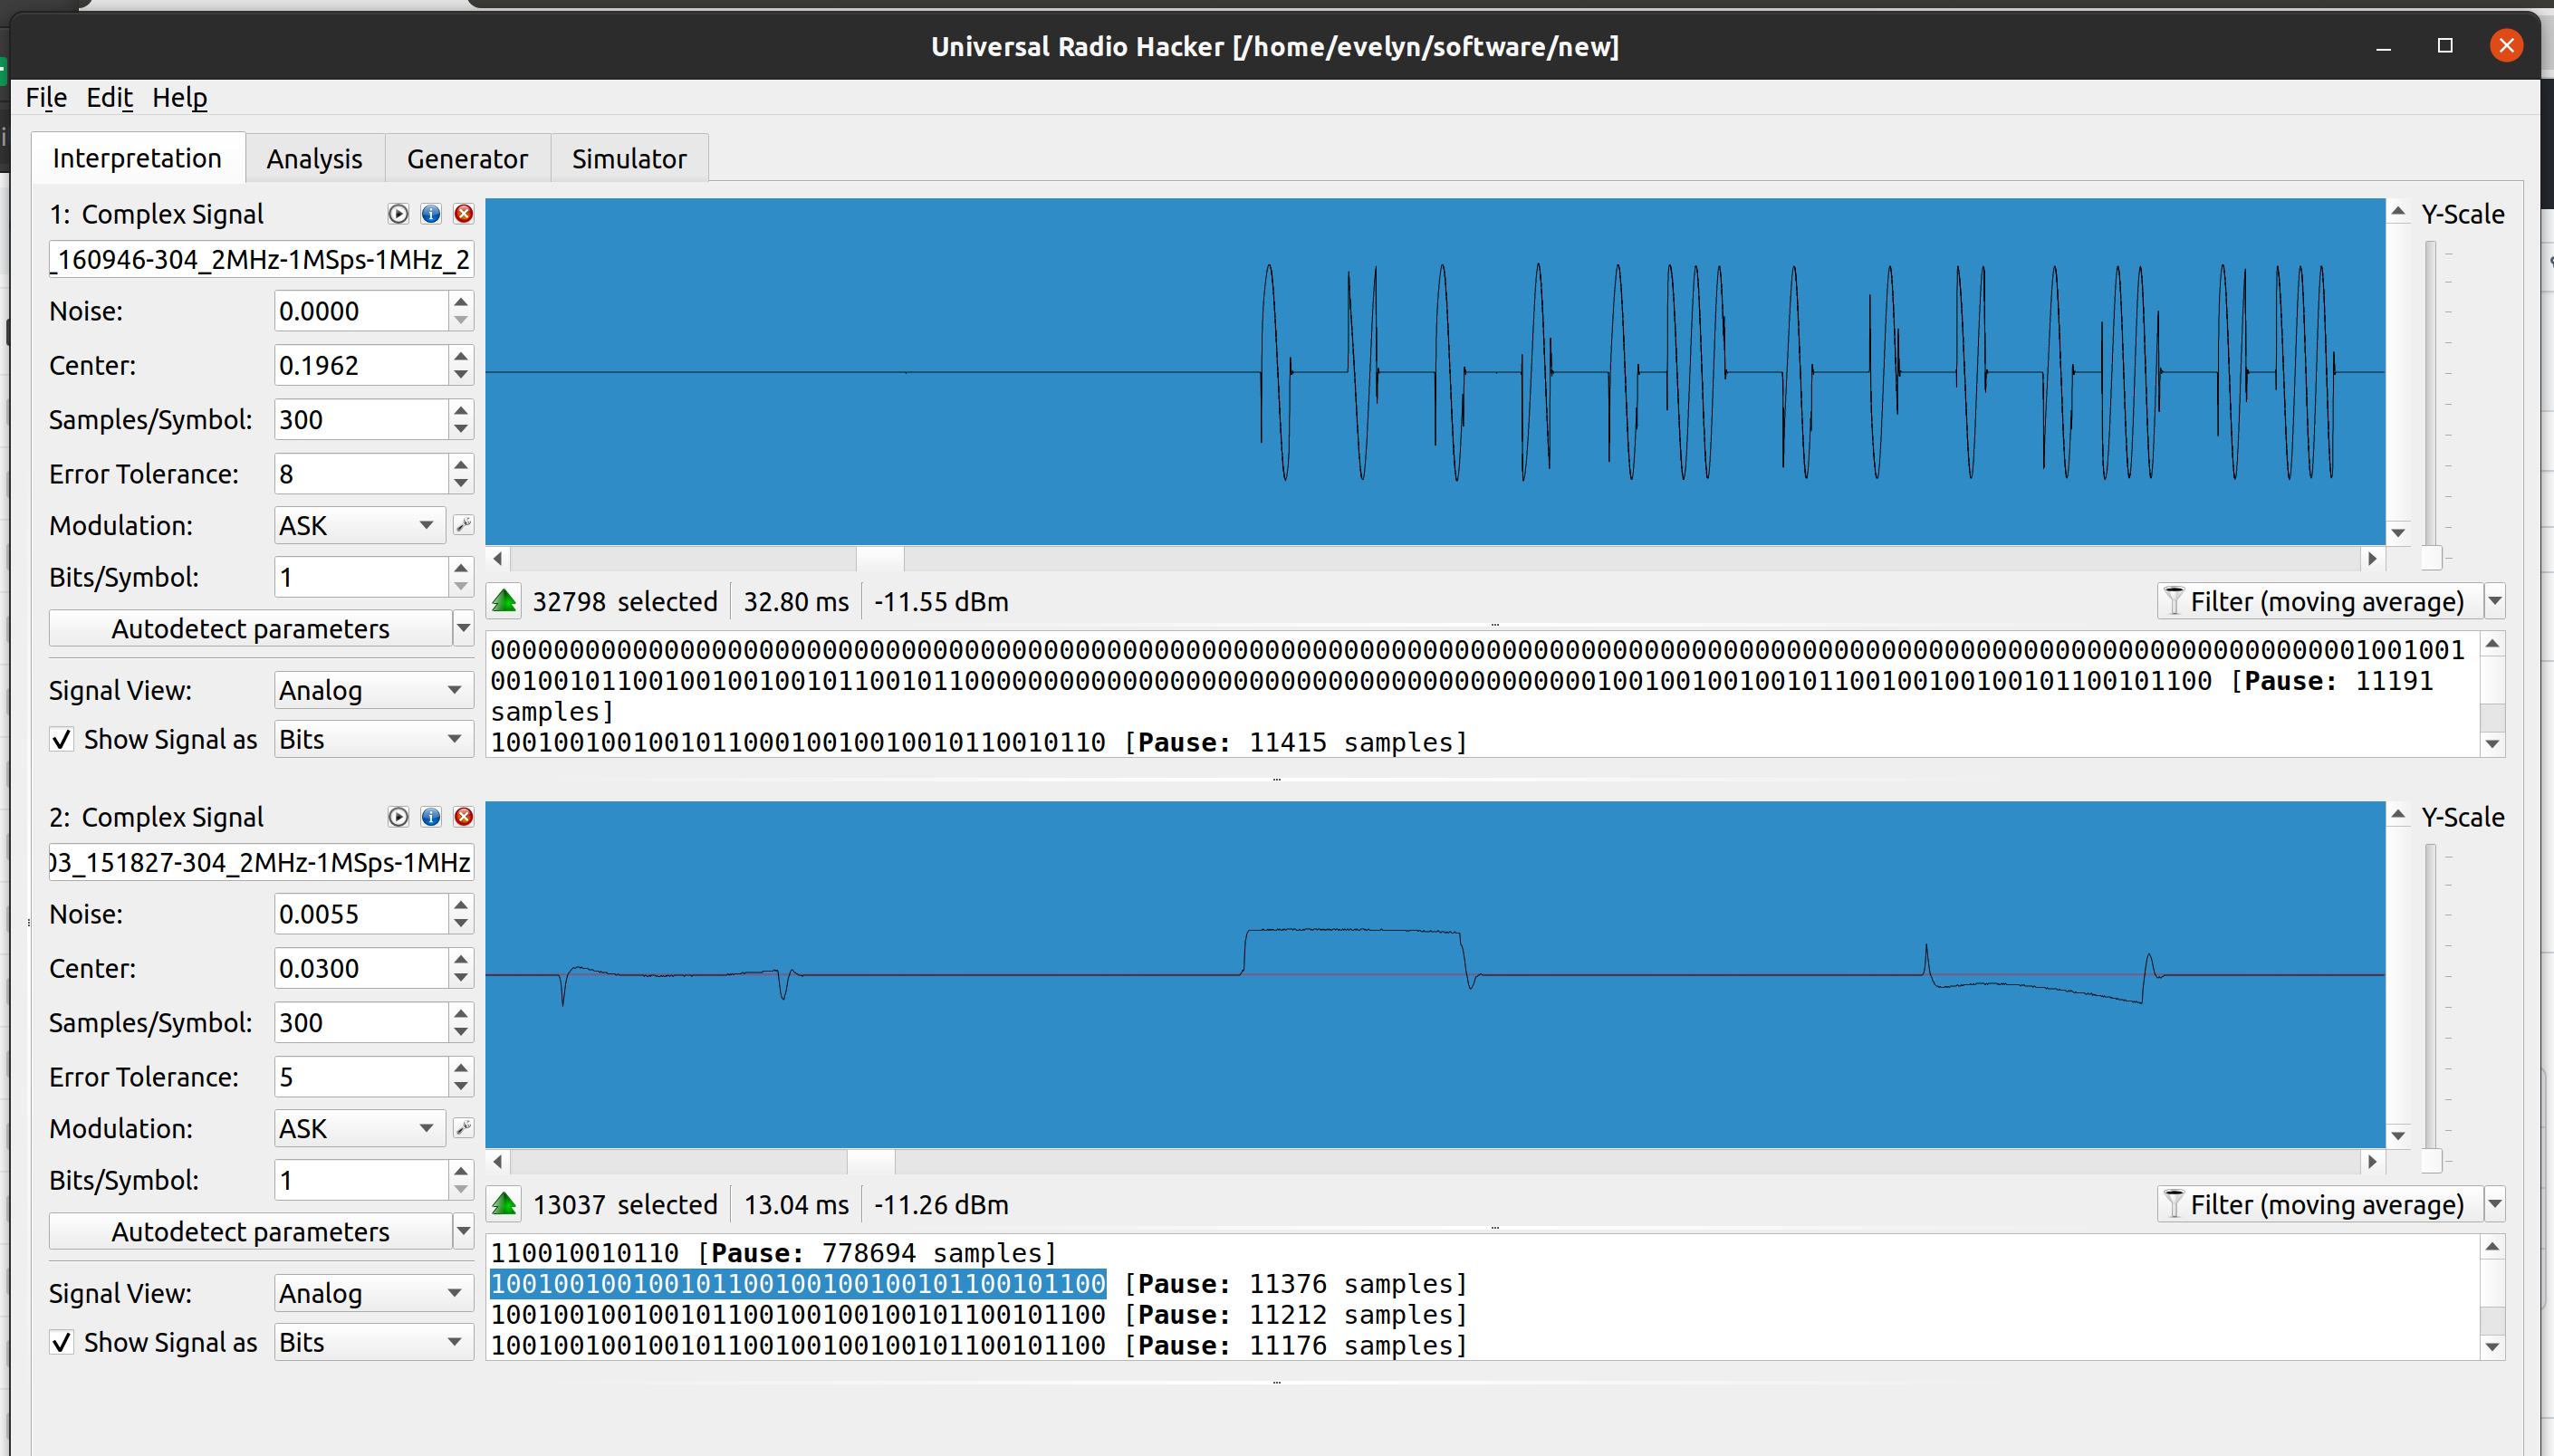Open info for signal 1
2554x1456 pixels.
pos(431,213)
